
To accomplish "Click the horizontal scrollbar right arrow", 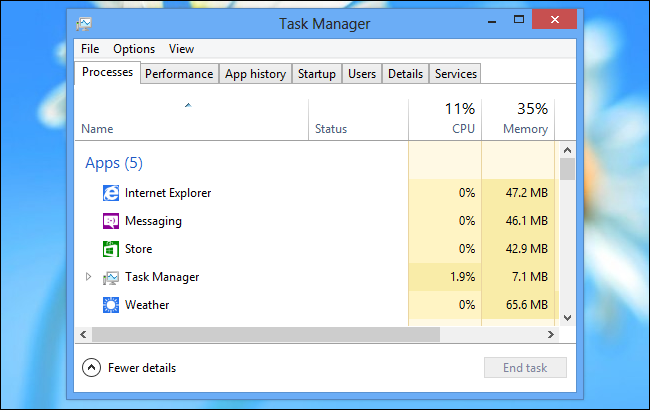I will coord(551,335).
